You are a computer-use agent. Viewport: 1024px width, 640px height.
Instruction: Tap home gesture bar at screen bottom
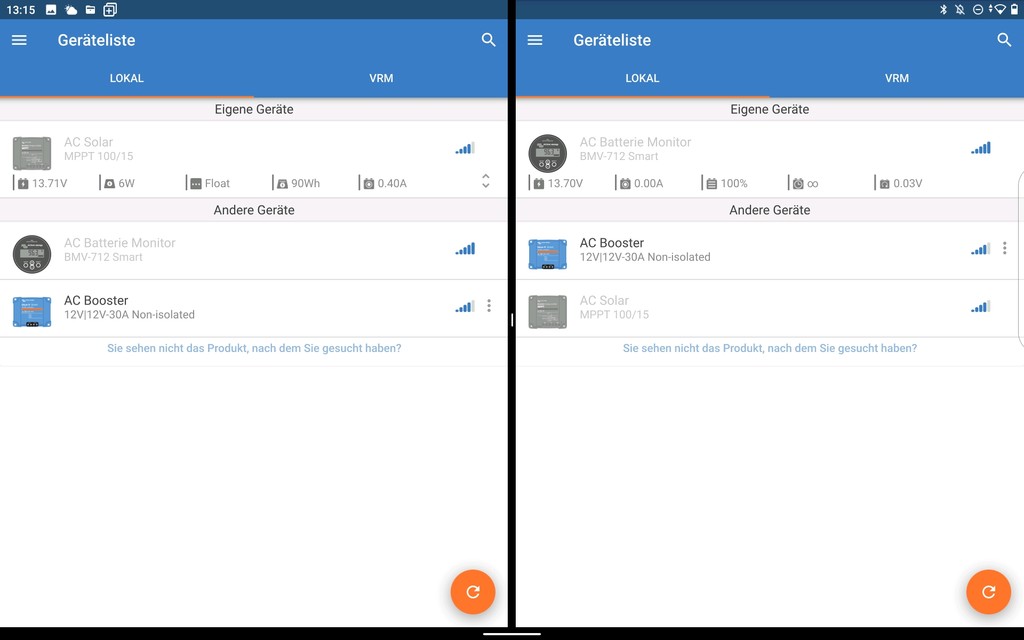point(512,633)
